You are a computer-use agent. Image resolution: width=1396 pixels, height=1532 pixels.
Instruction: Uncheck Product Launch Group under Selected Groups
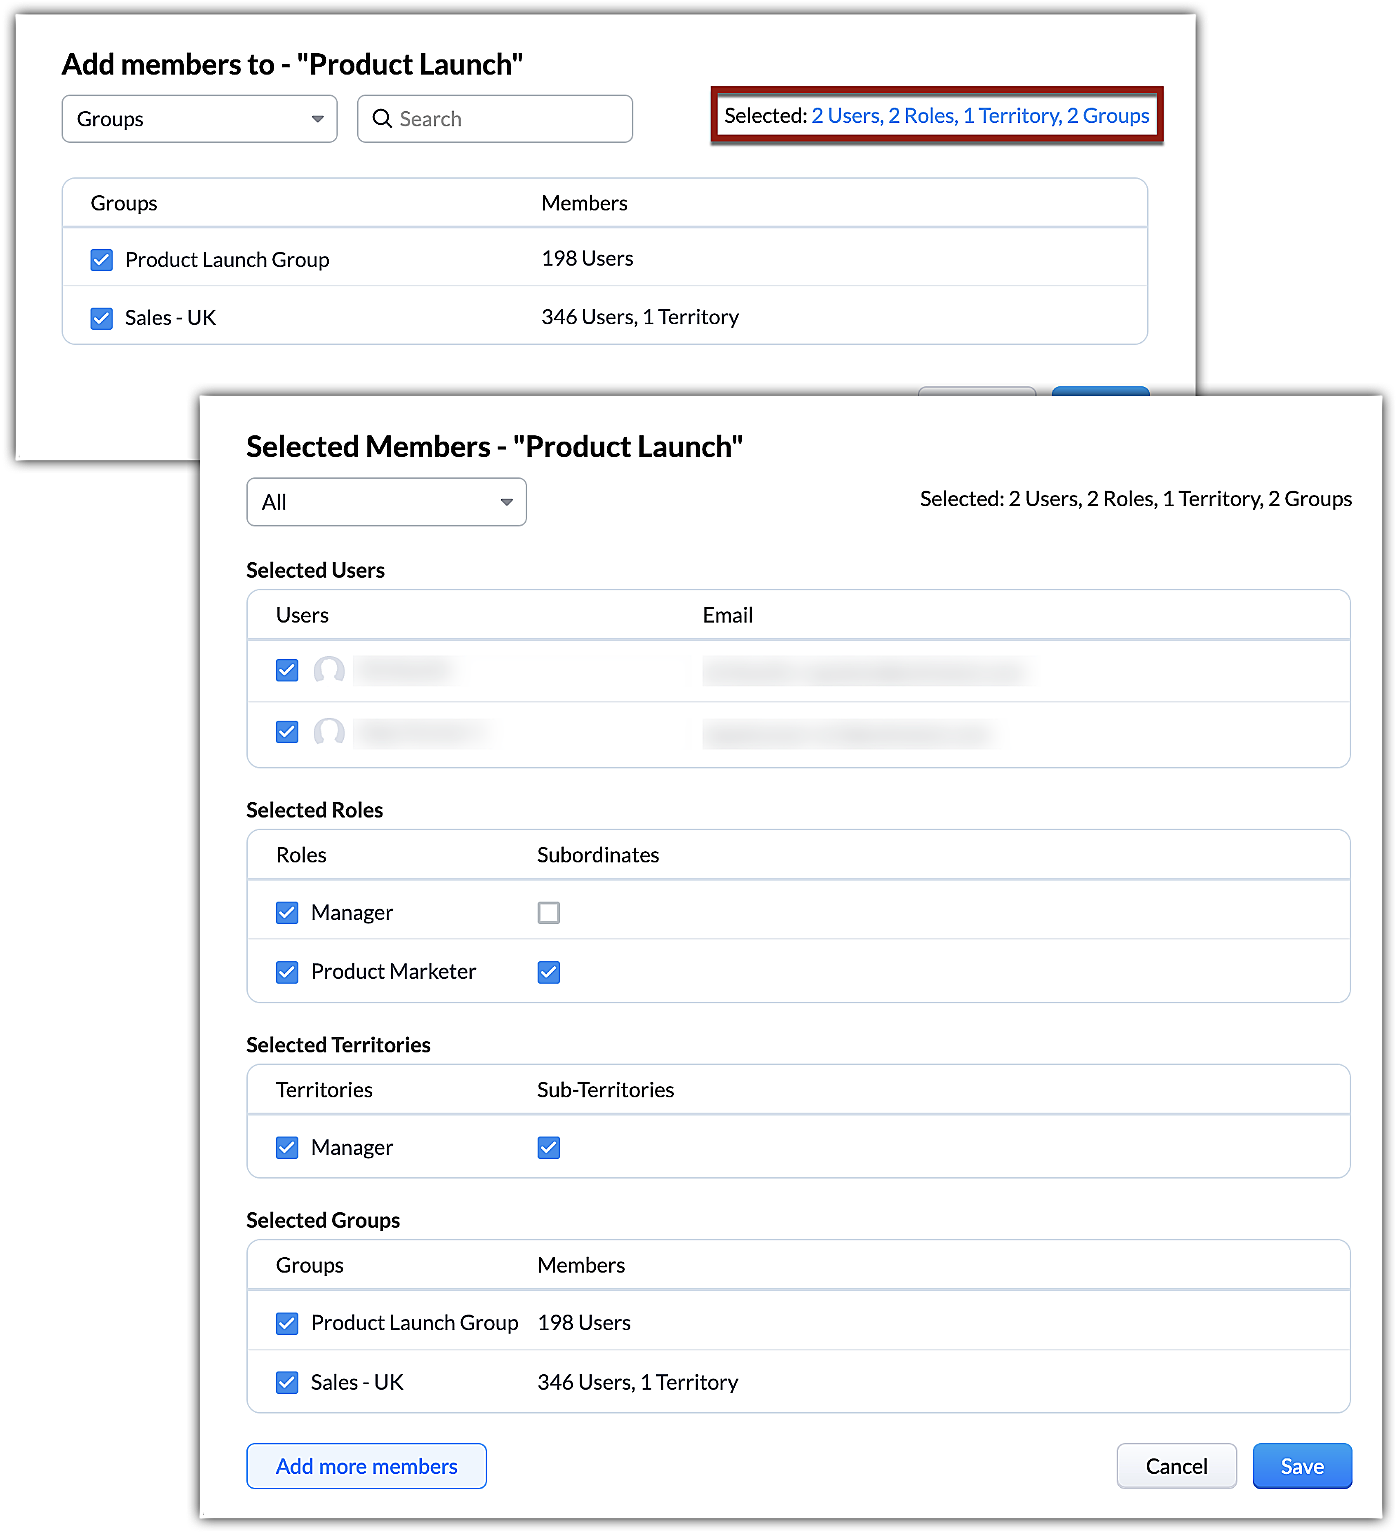click(287, 1323)
